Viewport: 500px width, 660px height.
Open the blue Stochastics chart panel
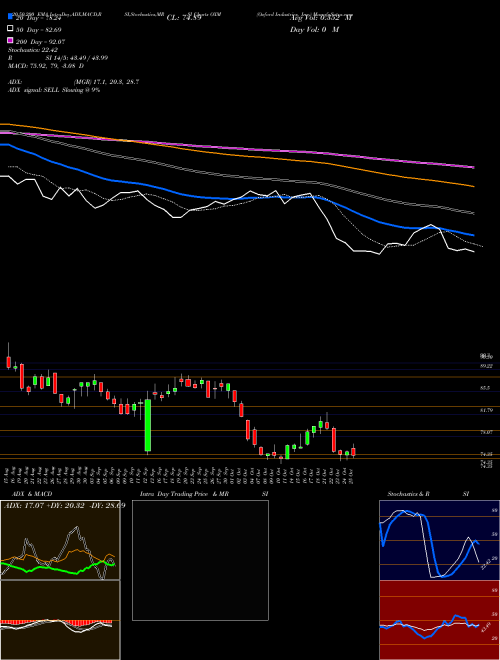[x=439, y=540]
